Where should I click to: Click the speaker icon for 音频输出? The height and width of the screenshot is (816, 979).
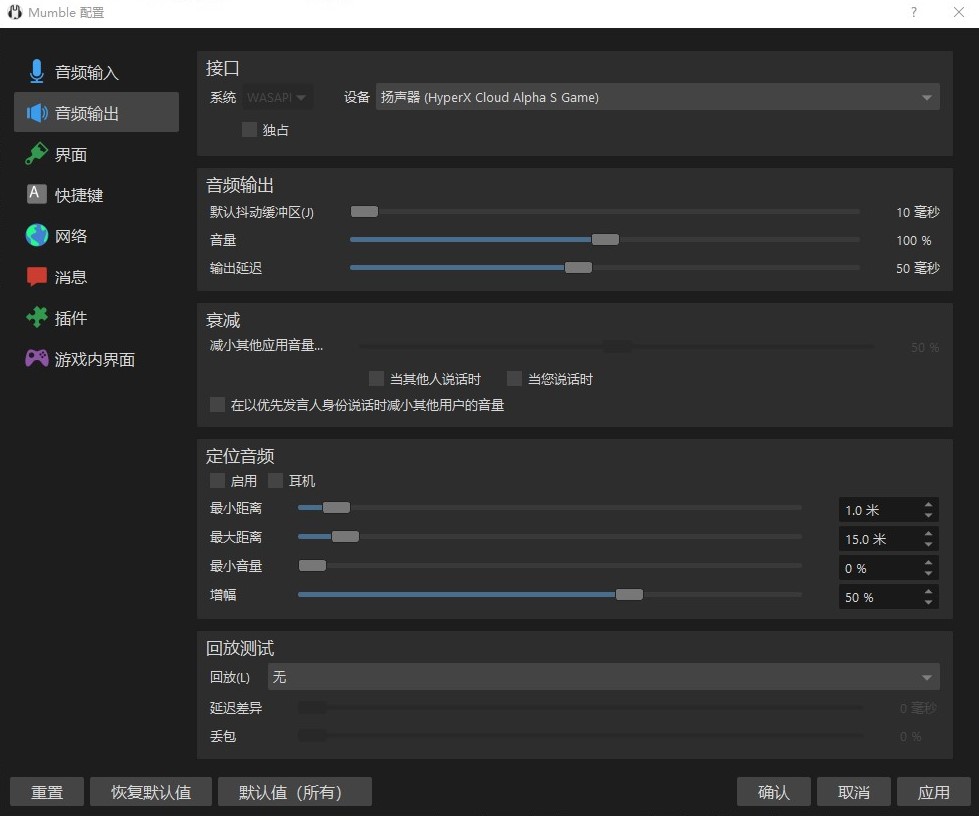pos(37,113)
